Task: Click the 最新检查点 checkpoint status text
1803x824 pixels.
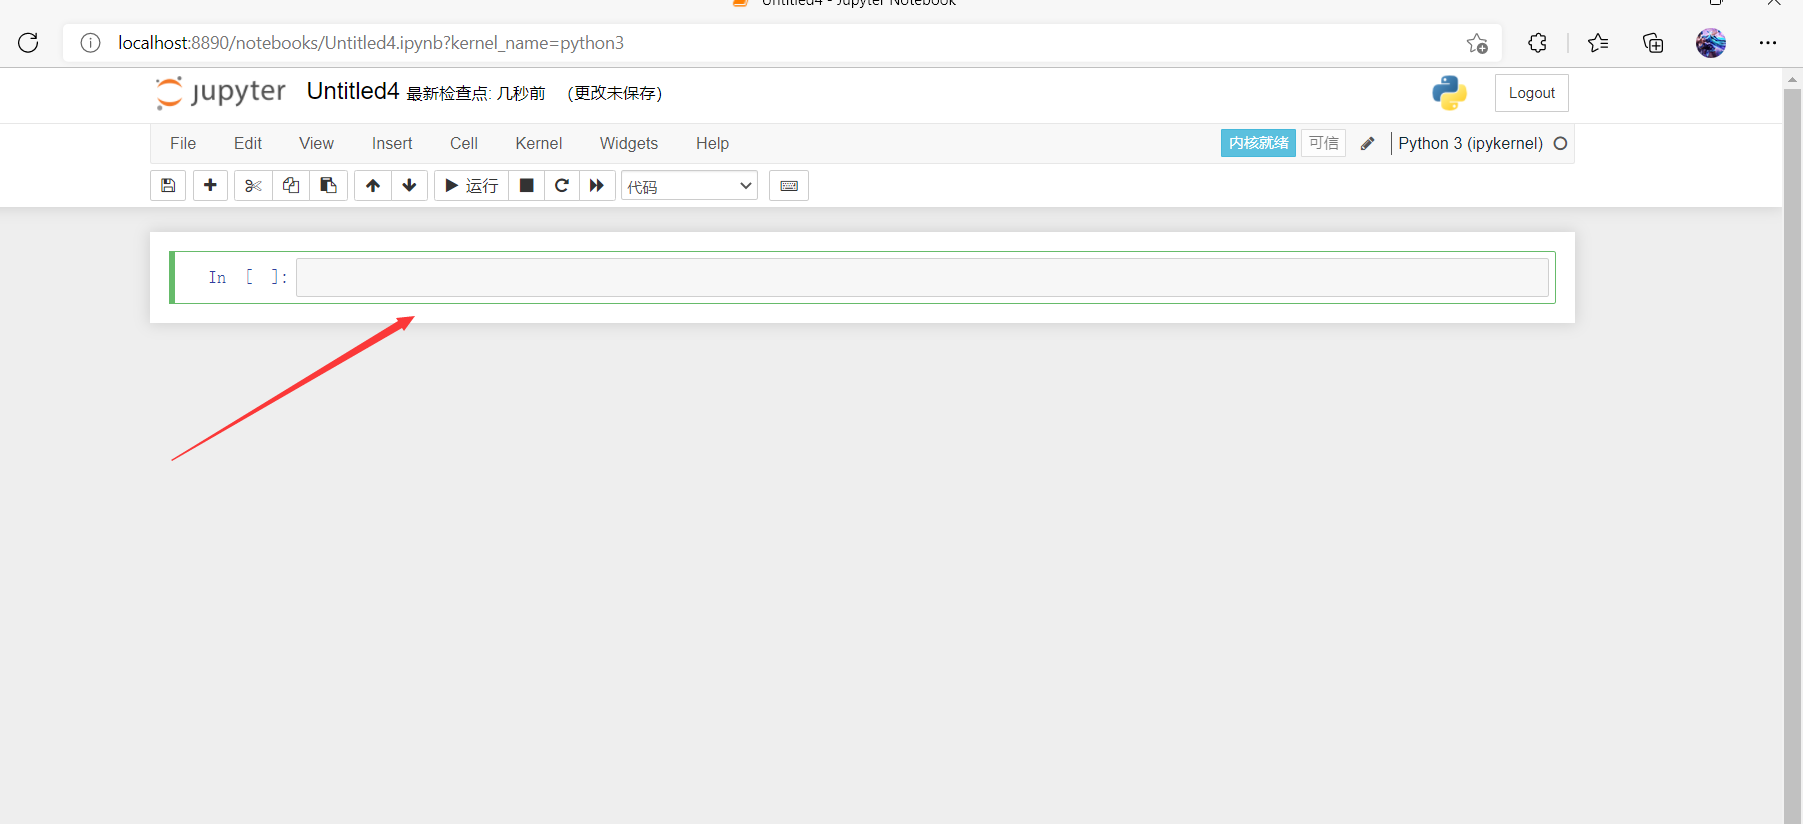Action: (476, 93)
